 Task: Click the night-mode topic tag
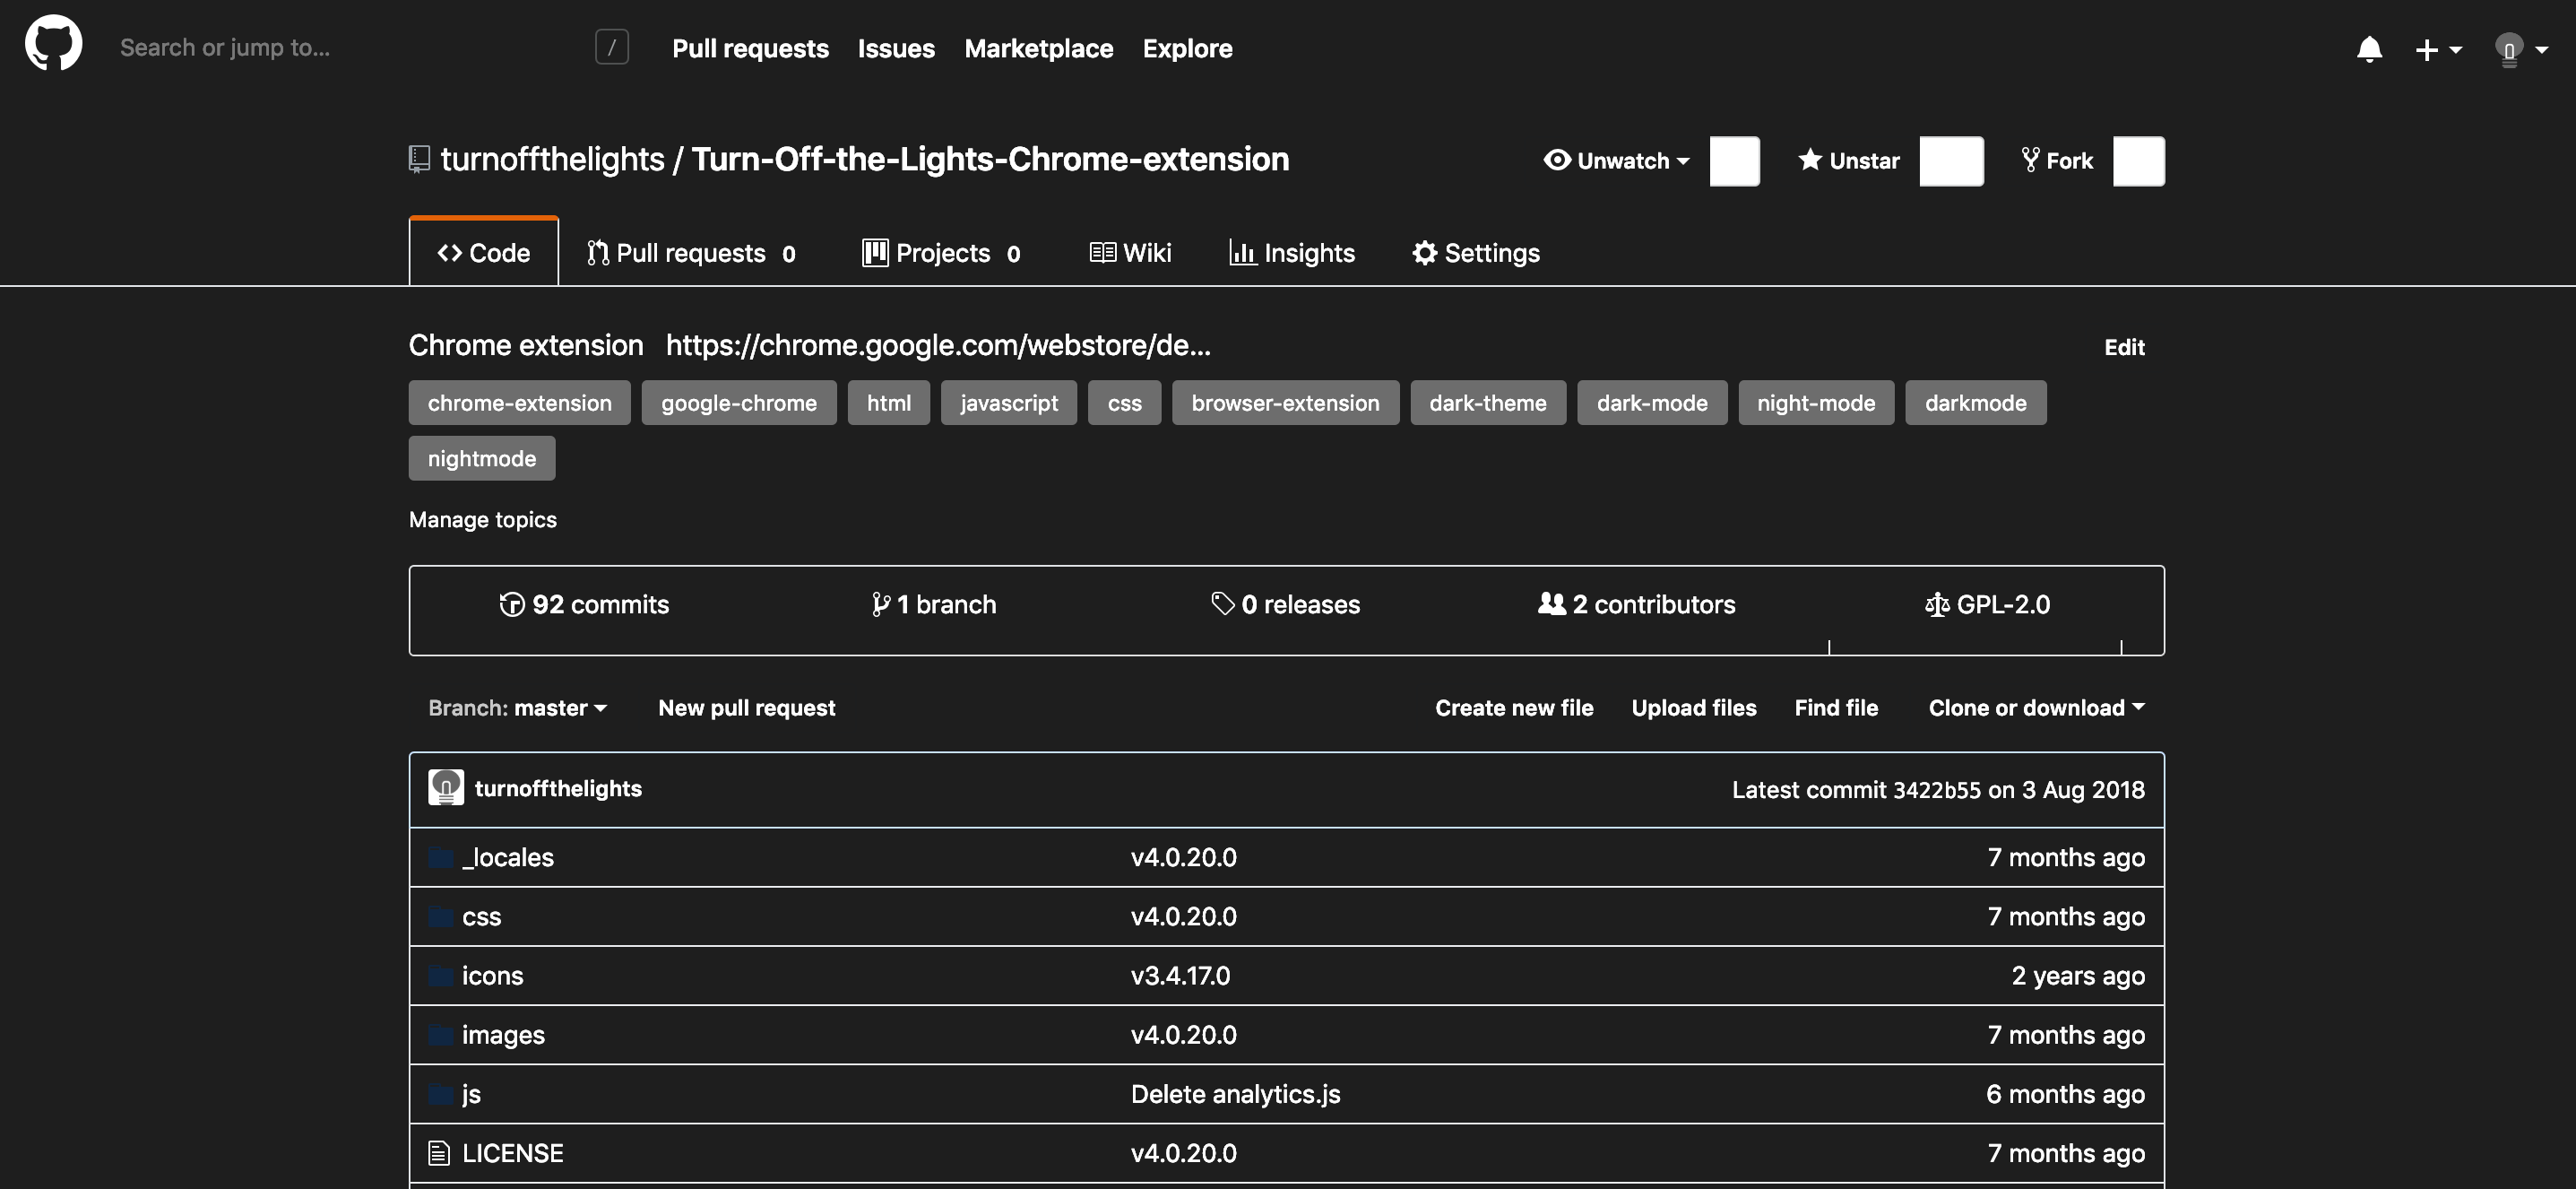[x=1816, y=403]
